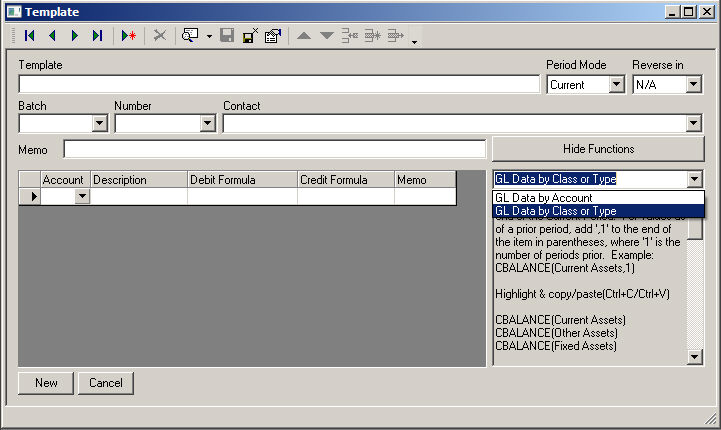The image size is (721, 430).
Task: Go to the previous record
Action: tap(52, 35)
